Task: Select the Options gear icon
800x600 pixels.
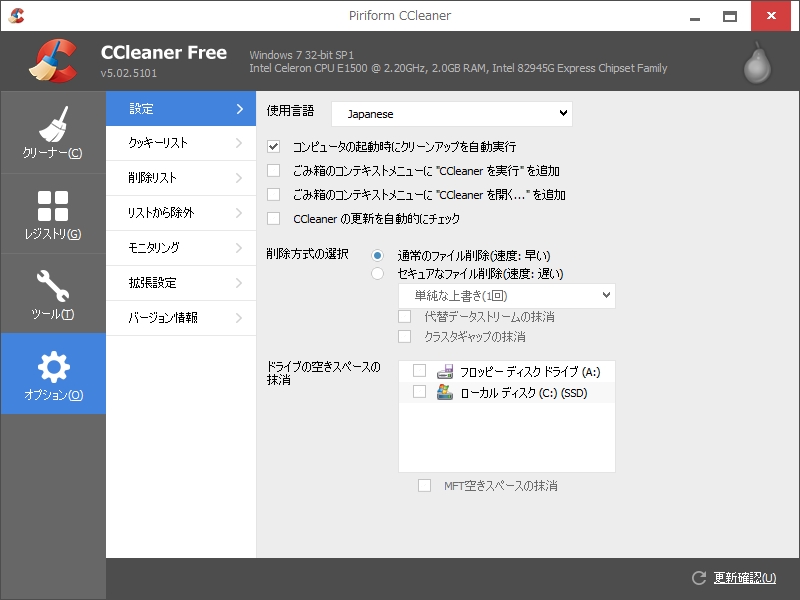Action: tap(53, 367)
